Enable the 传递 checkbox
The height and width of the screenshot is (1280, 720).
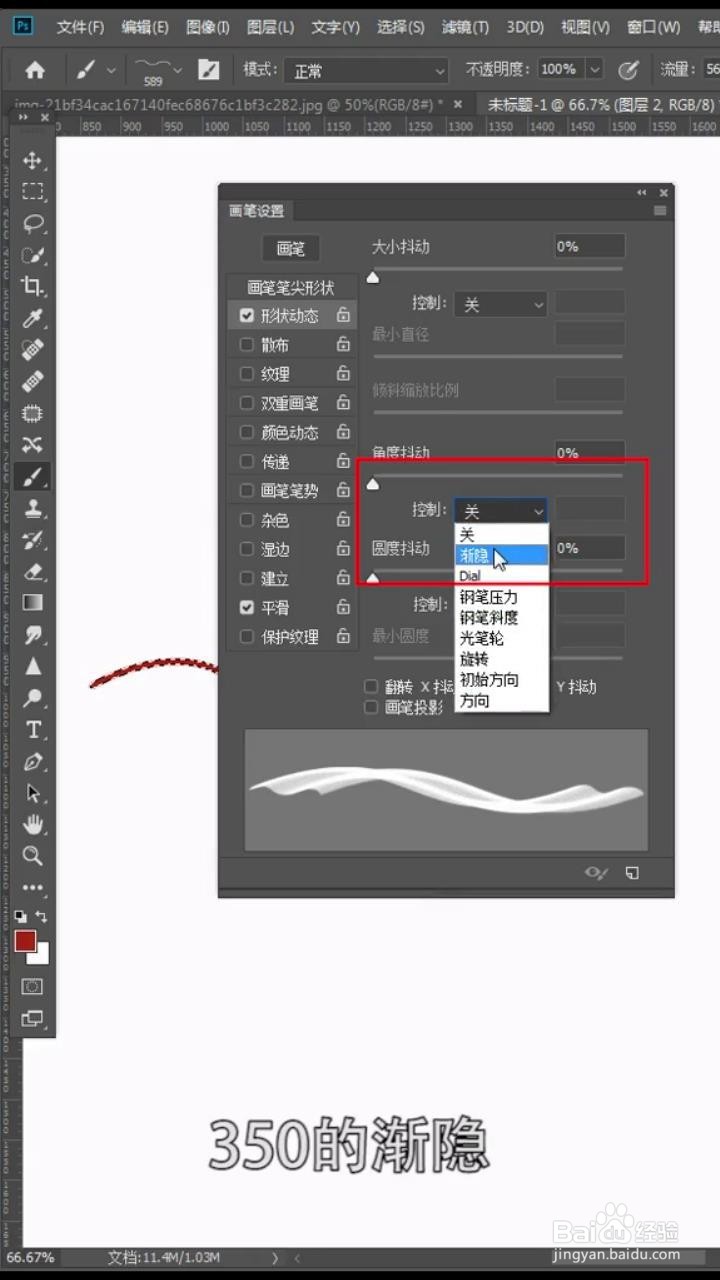tap(247, 462)
